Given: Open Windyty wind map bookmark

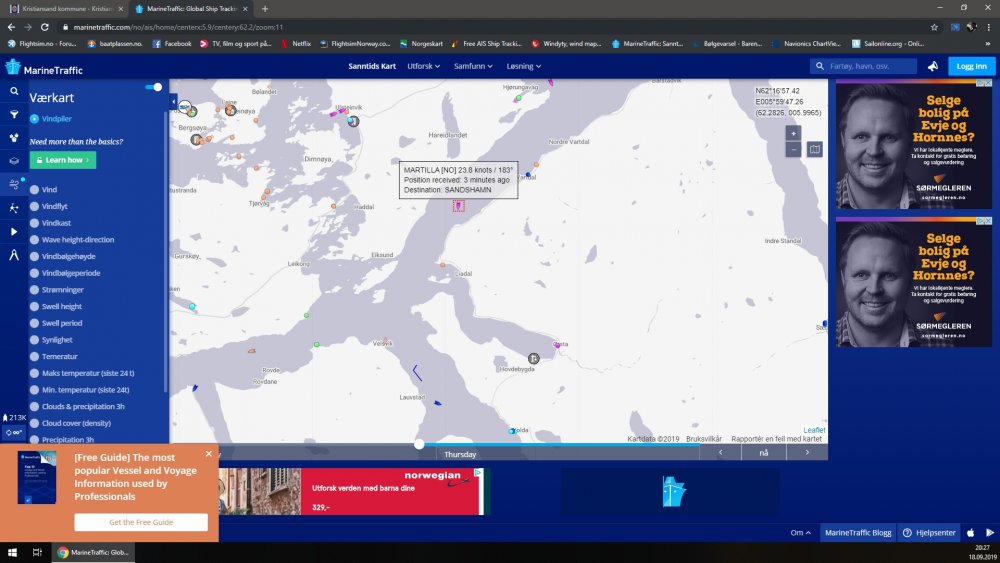Looking at the screenshot, I should click(x=566, y=44).
